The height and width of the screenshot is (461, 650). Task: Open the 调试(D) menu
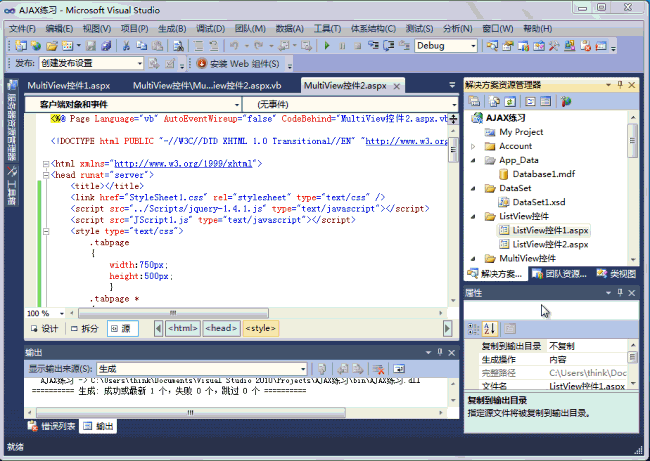point(210,29)
